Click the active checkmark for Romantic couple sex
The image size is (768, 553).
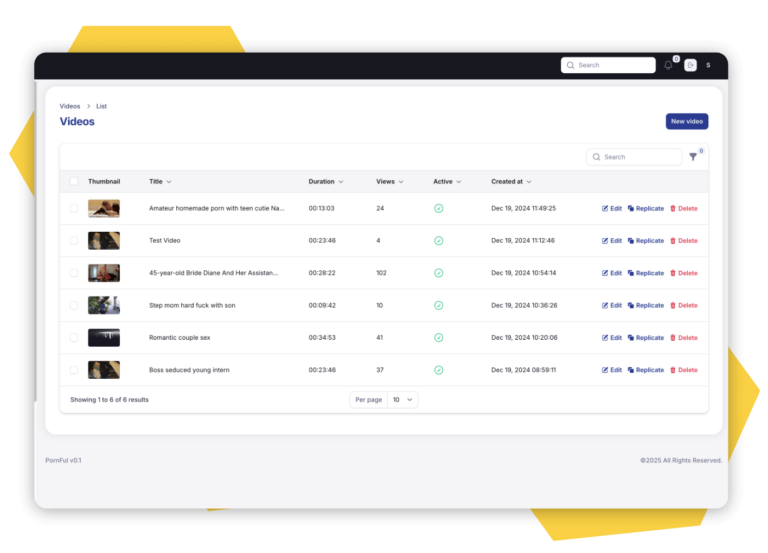point(439,337)
